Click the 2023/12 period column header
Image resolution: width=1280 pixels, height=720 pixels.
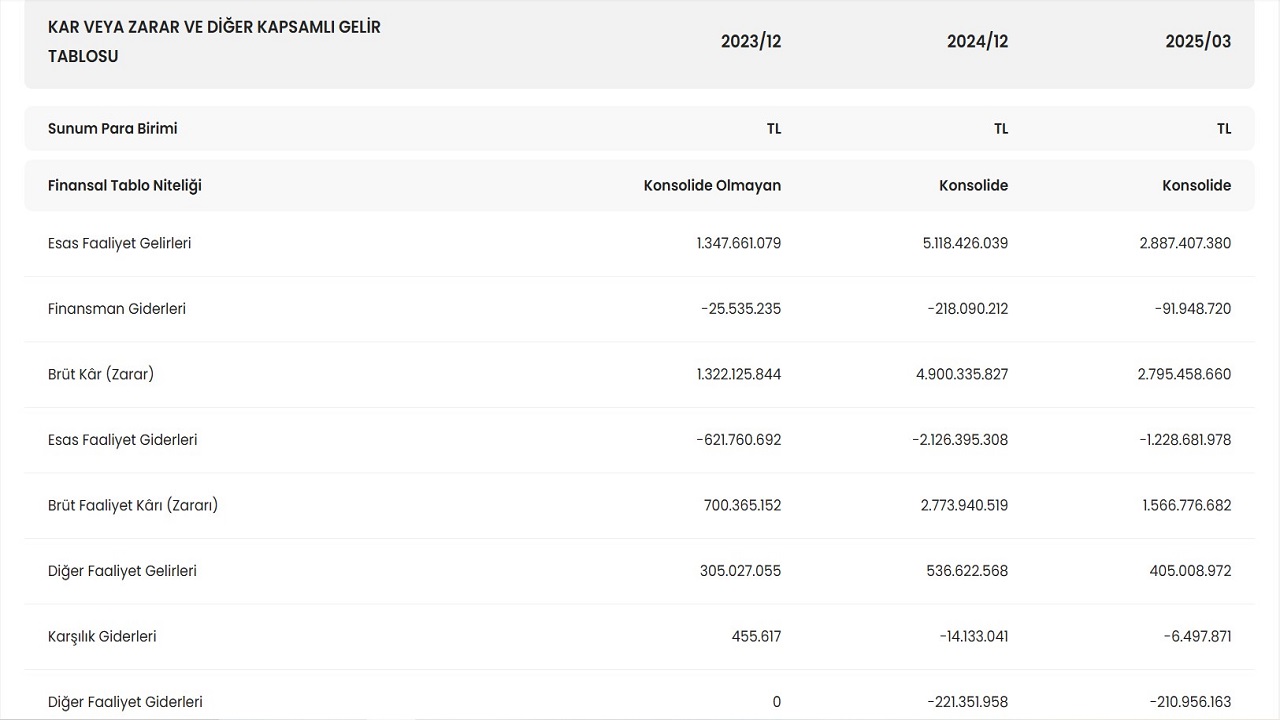[x=750, y=41]
